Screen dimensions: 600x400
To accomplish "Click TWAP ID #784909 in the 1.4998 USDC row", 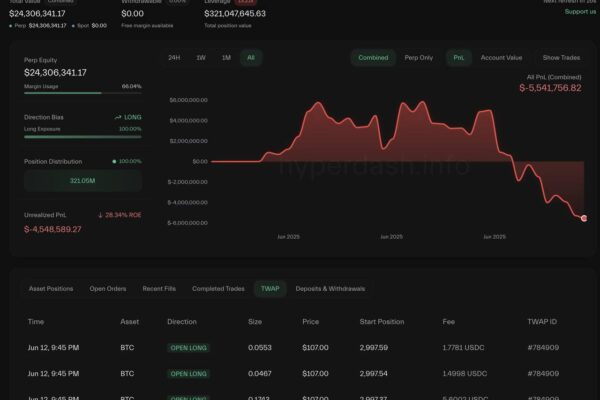I will click(x=543, y=374).
